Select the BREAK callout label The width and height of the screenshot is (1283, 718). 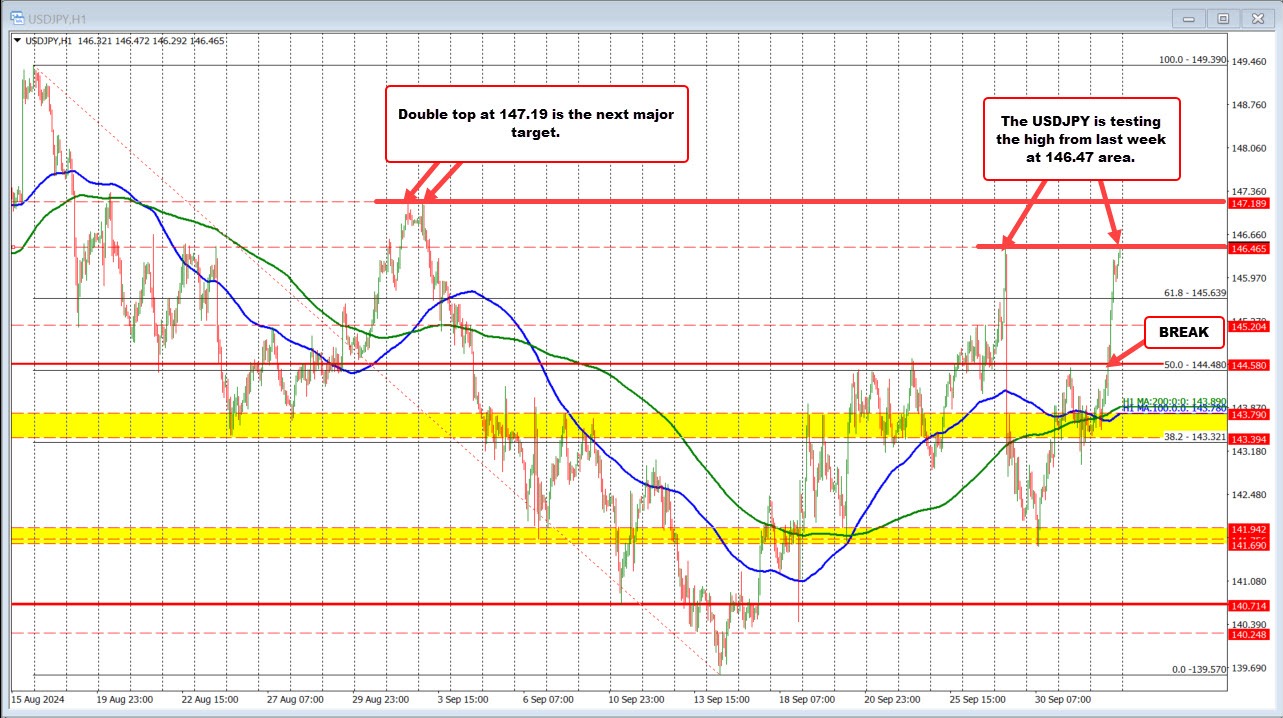click(1184, 332)
